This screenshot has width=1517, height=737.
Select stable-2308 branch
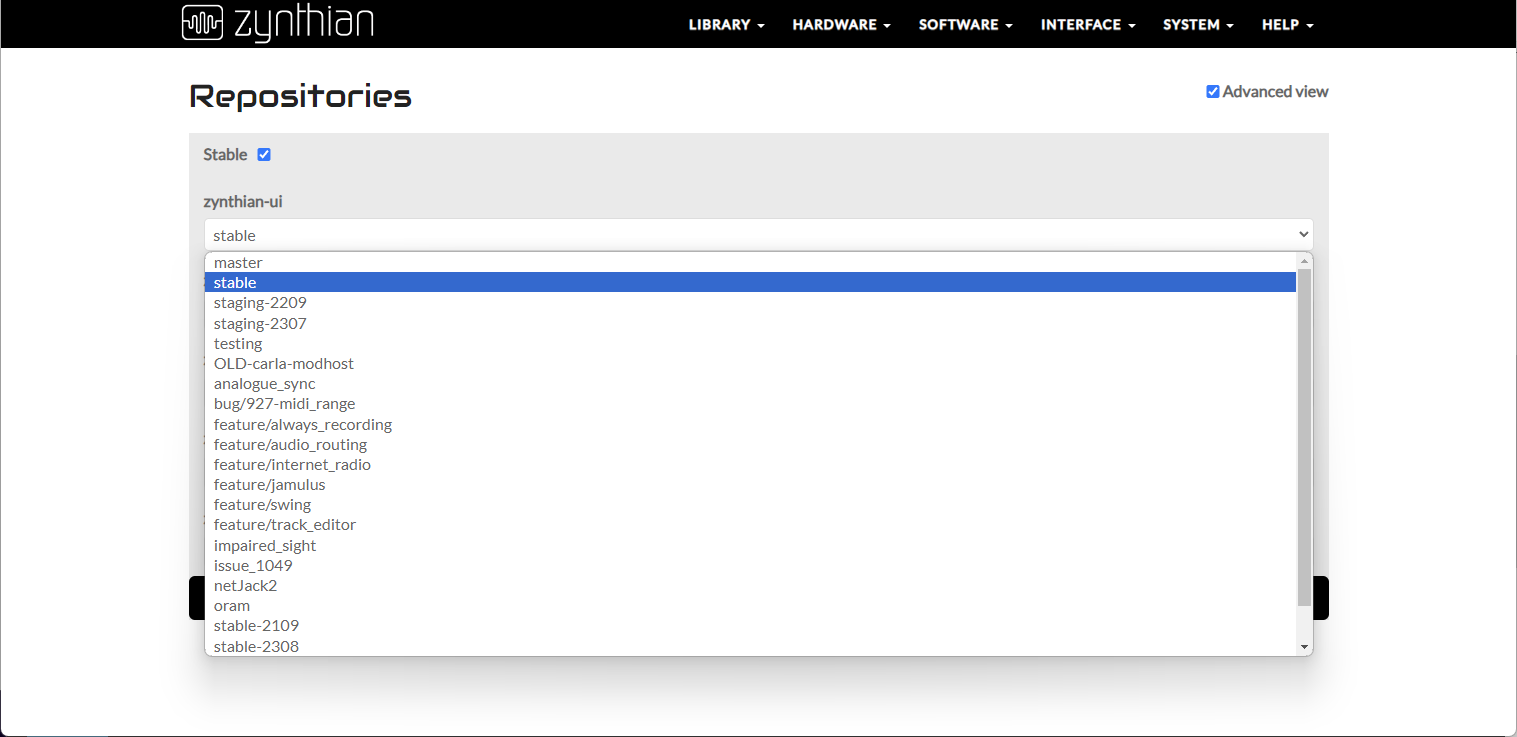click(750, 647)
